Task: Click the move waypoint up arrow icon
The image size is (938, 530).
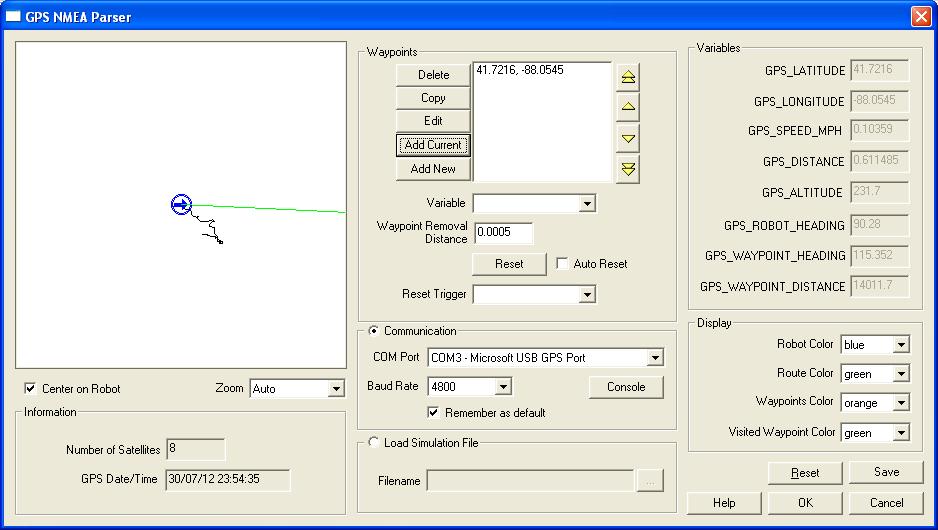Action: 628,107
